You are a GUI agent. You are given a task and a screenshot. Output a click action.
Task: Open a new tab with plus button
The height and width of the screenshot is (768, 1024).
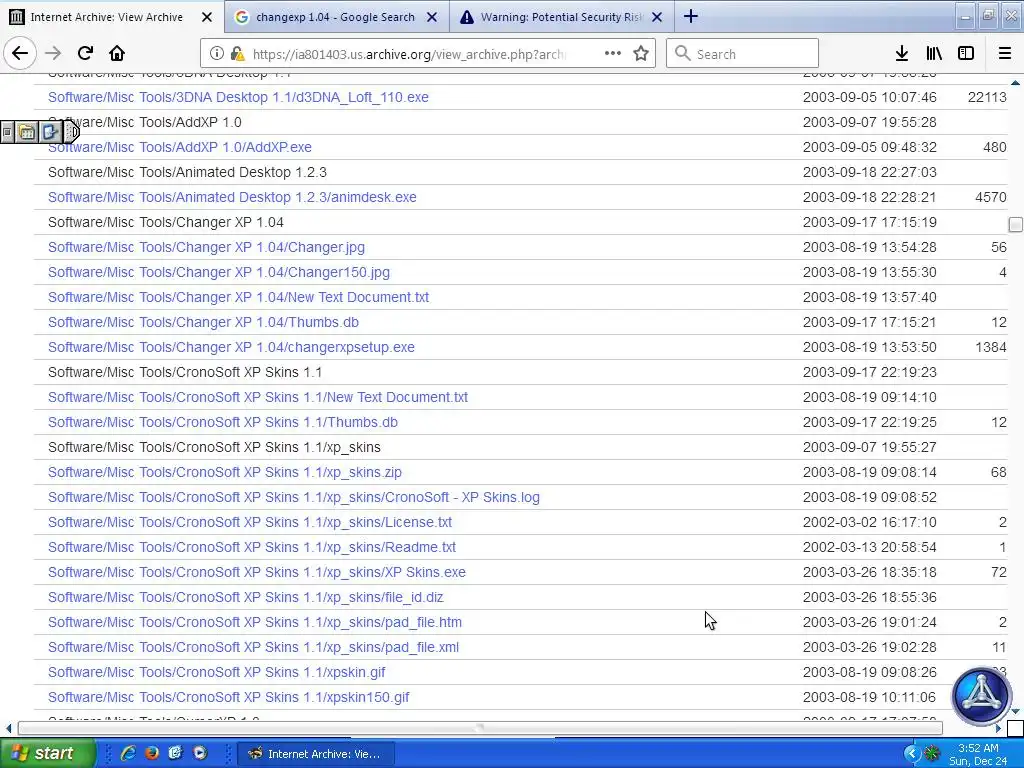pos(691,16)
